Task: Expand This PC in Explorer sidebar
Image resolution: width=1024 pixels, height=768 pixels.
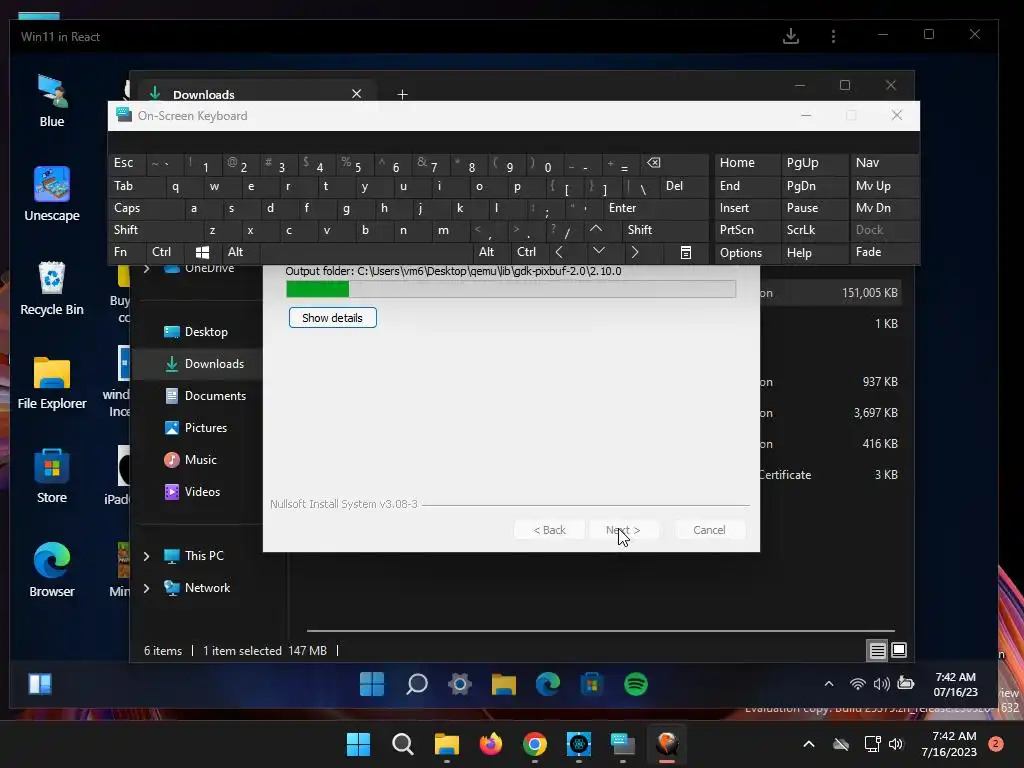Action: (x=146, y=556)
